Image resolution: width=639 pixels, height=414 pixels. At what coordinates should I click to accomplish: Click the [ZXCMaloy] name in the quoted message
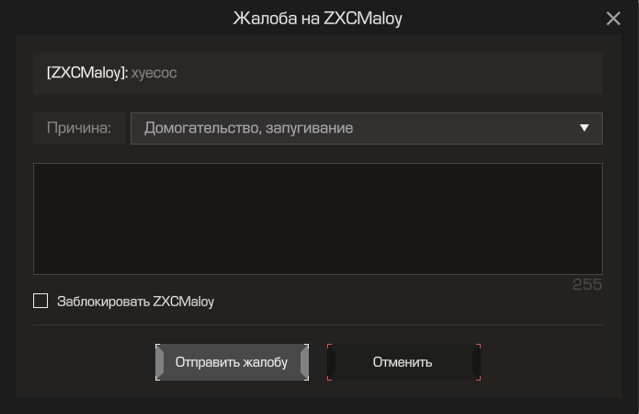pos(87,73)
